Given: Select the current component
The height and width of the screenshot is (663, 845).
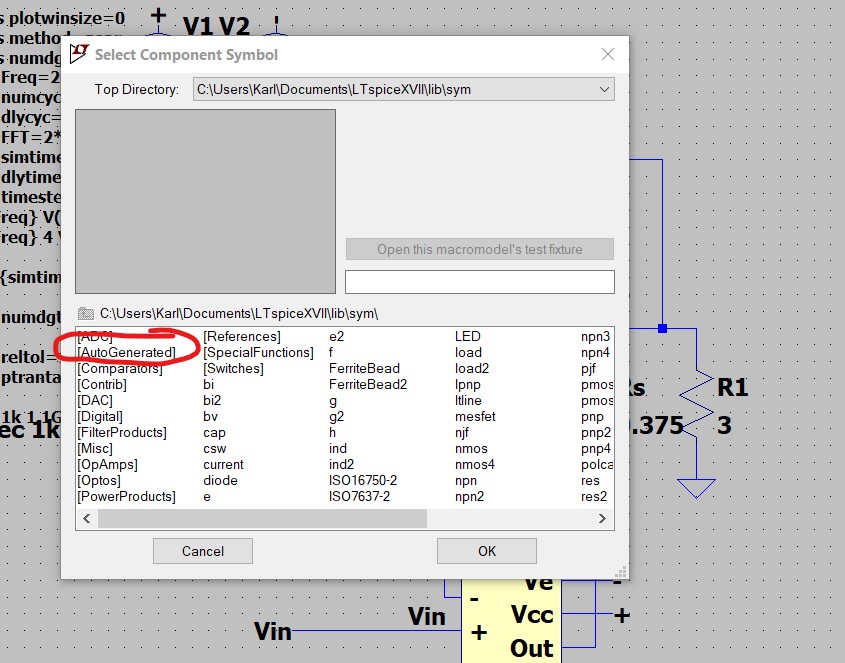Looking at the screenshot, I should (x=223, y=465).
